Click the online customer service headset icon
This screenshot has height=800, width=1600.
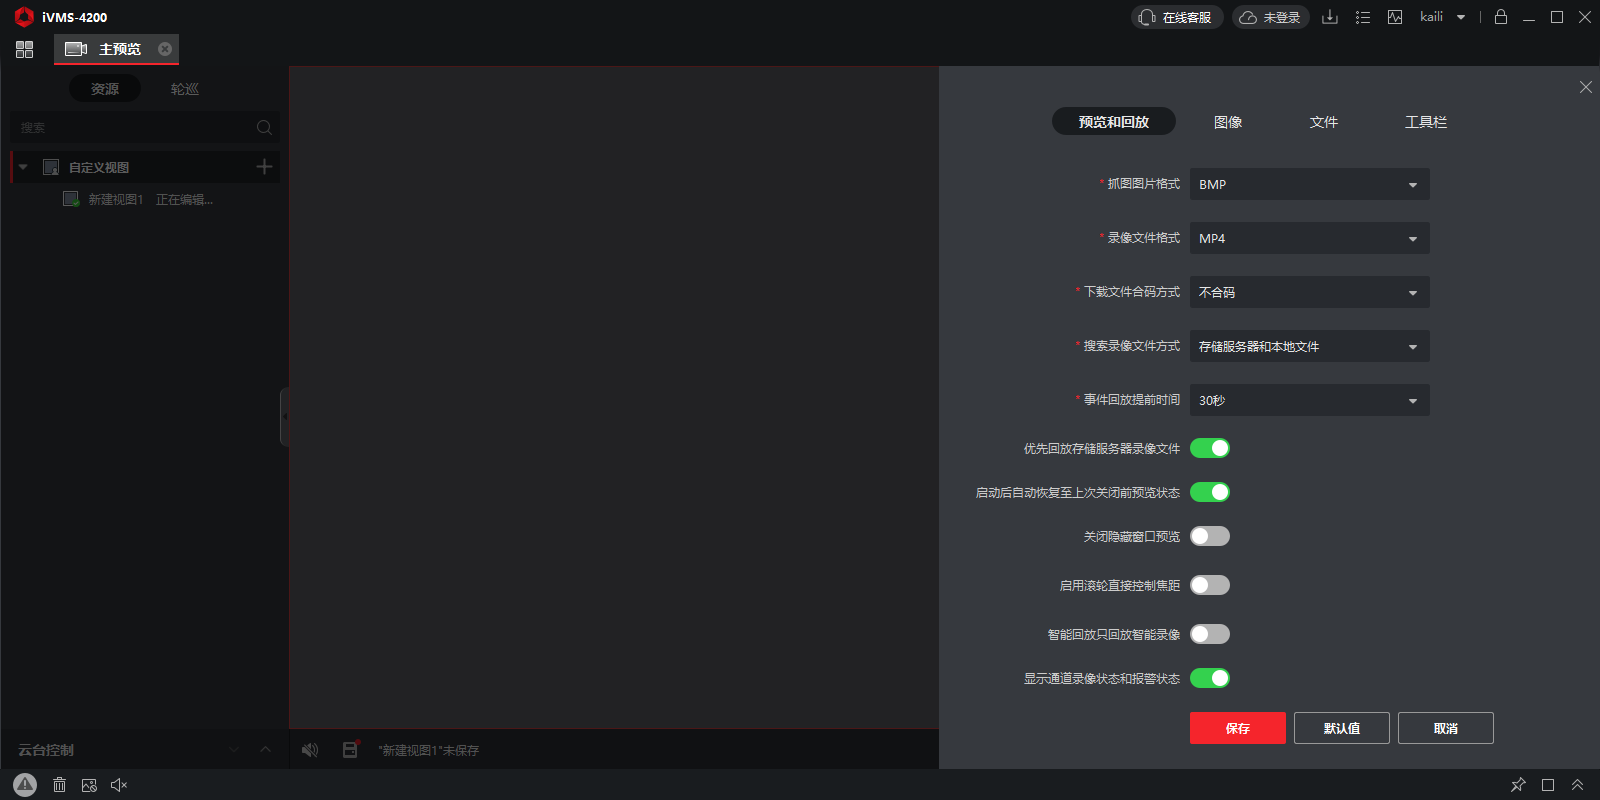pos(1147,17)
